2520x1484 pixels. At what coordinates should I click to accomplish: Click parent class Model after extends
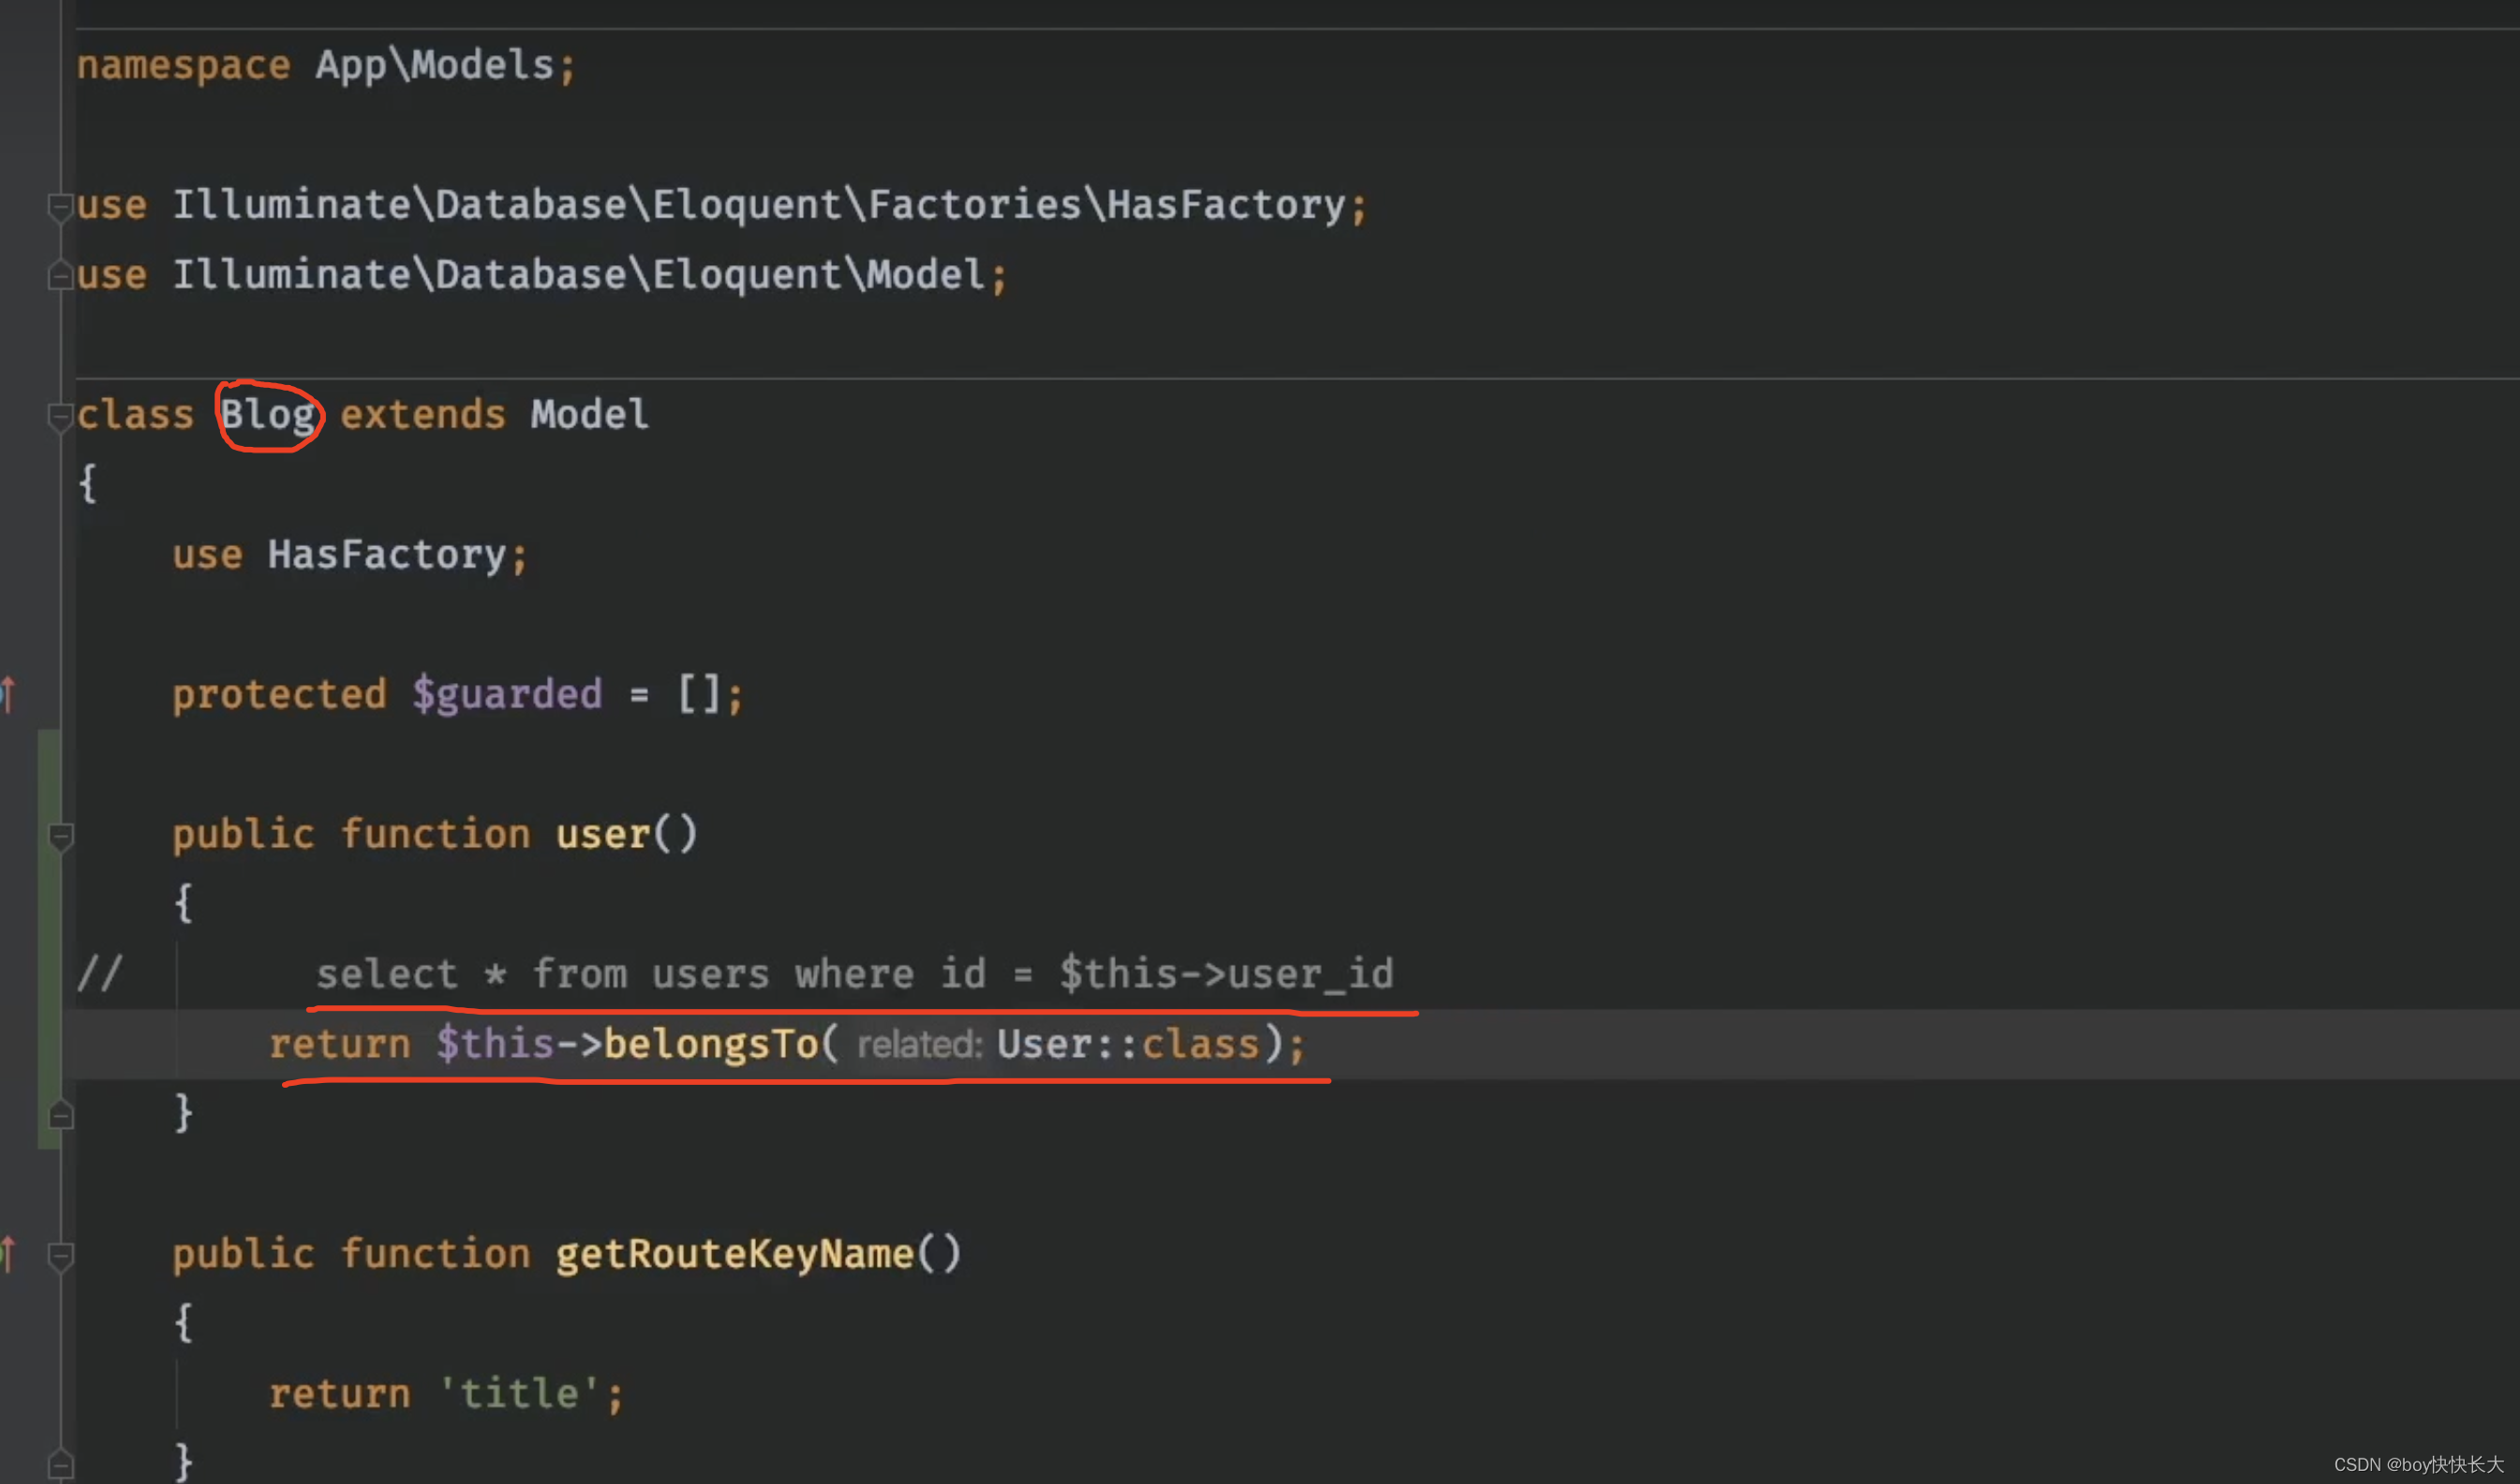pyautogui.click(x=590, y=415)
